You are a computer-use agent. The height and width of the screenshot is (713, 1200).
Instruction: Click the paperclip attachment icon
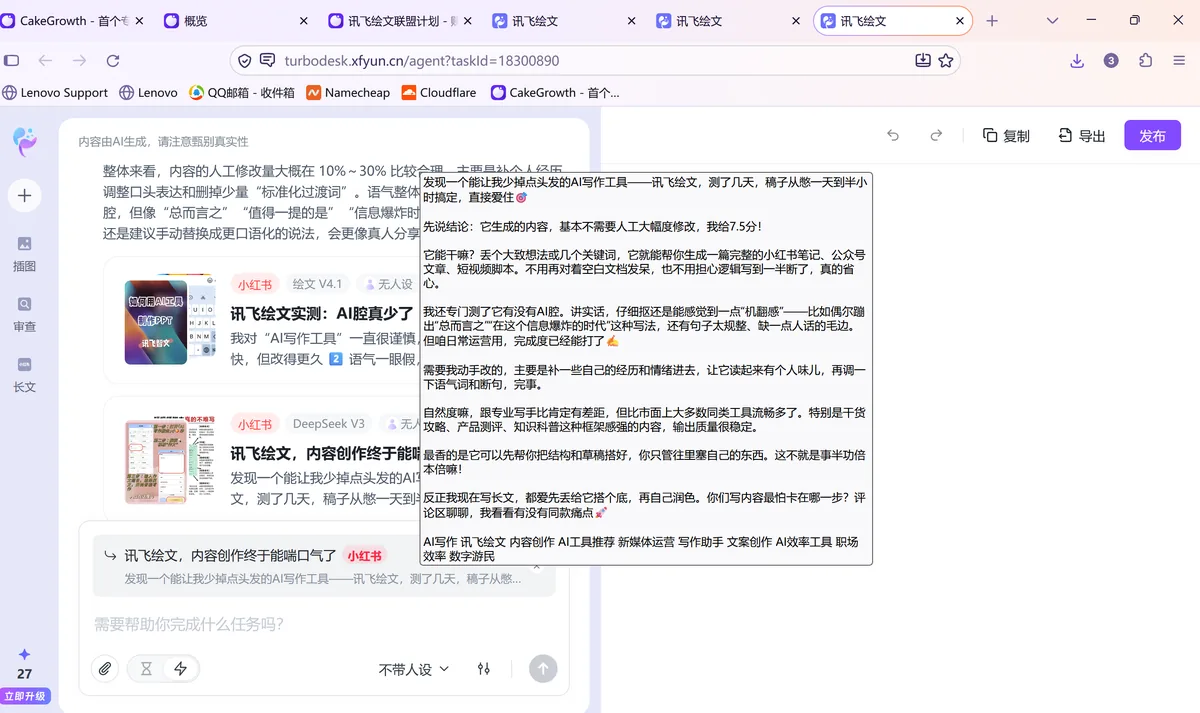point(104,669)
